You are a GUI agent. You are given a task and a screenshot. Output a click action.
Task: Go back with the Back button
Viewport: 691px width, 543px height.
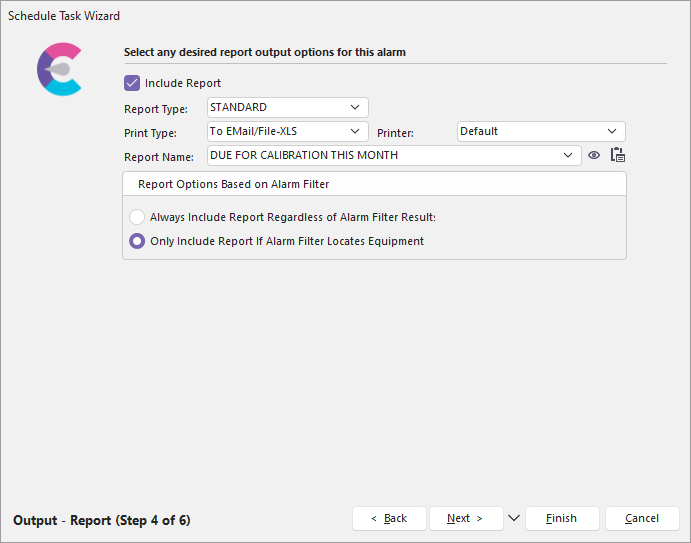[x=389, y=518]
